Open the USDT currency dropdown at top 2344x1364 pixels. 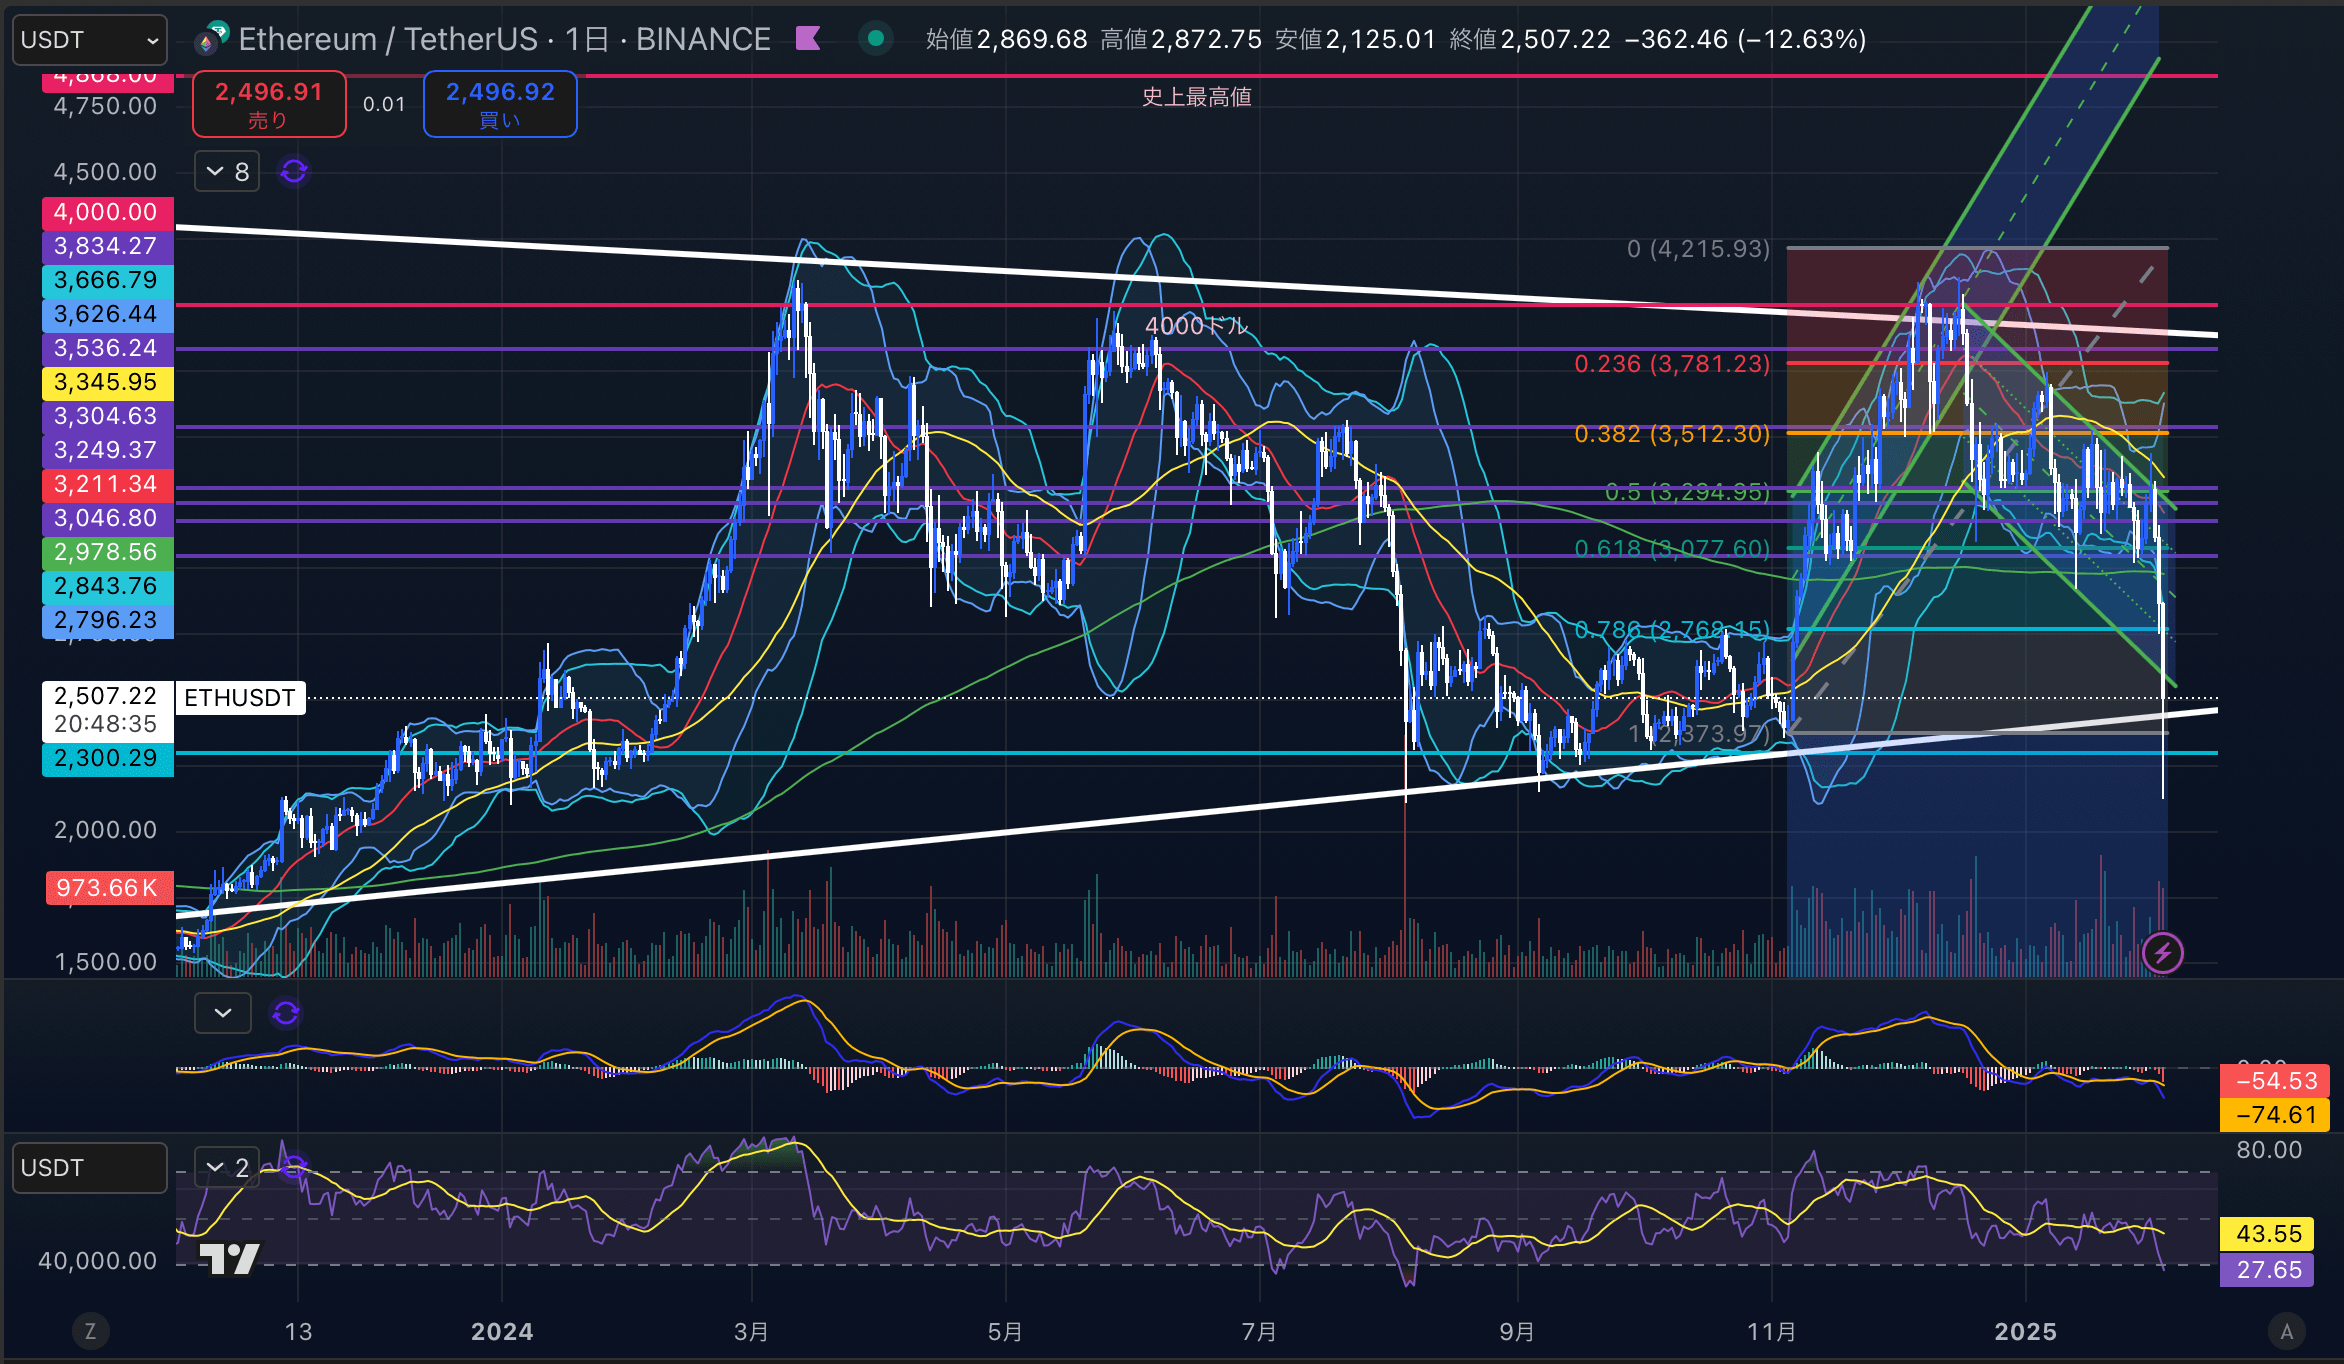point(89,40)
